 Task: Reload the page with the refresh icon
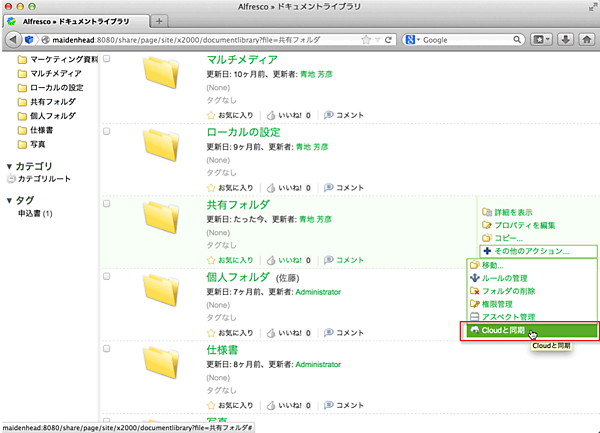[385, 40]
